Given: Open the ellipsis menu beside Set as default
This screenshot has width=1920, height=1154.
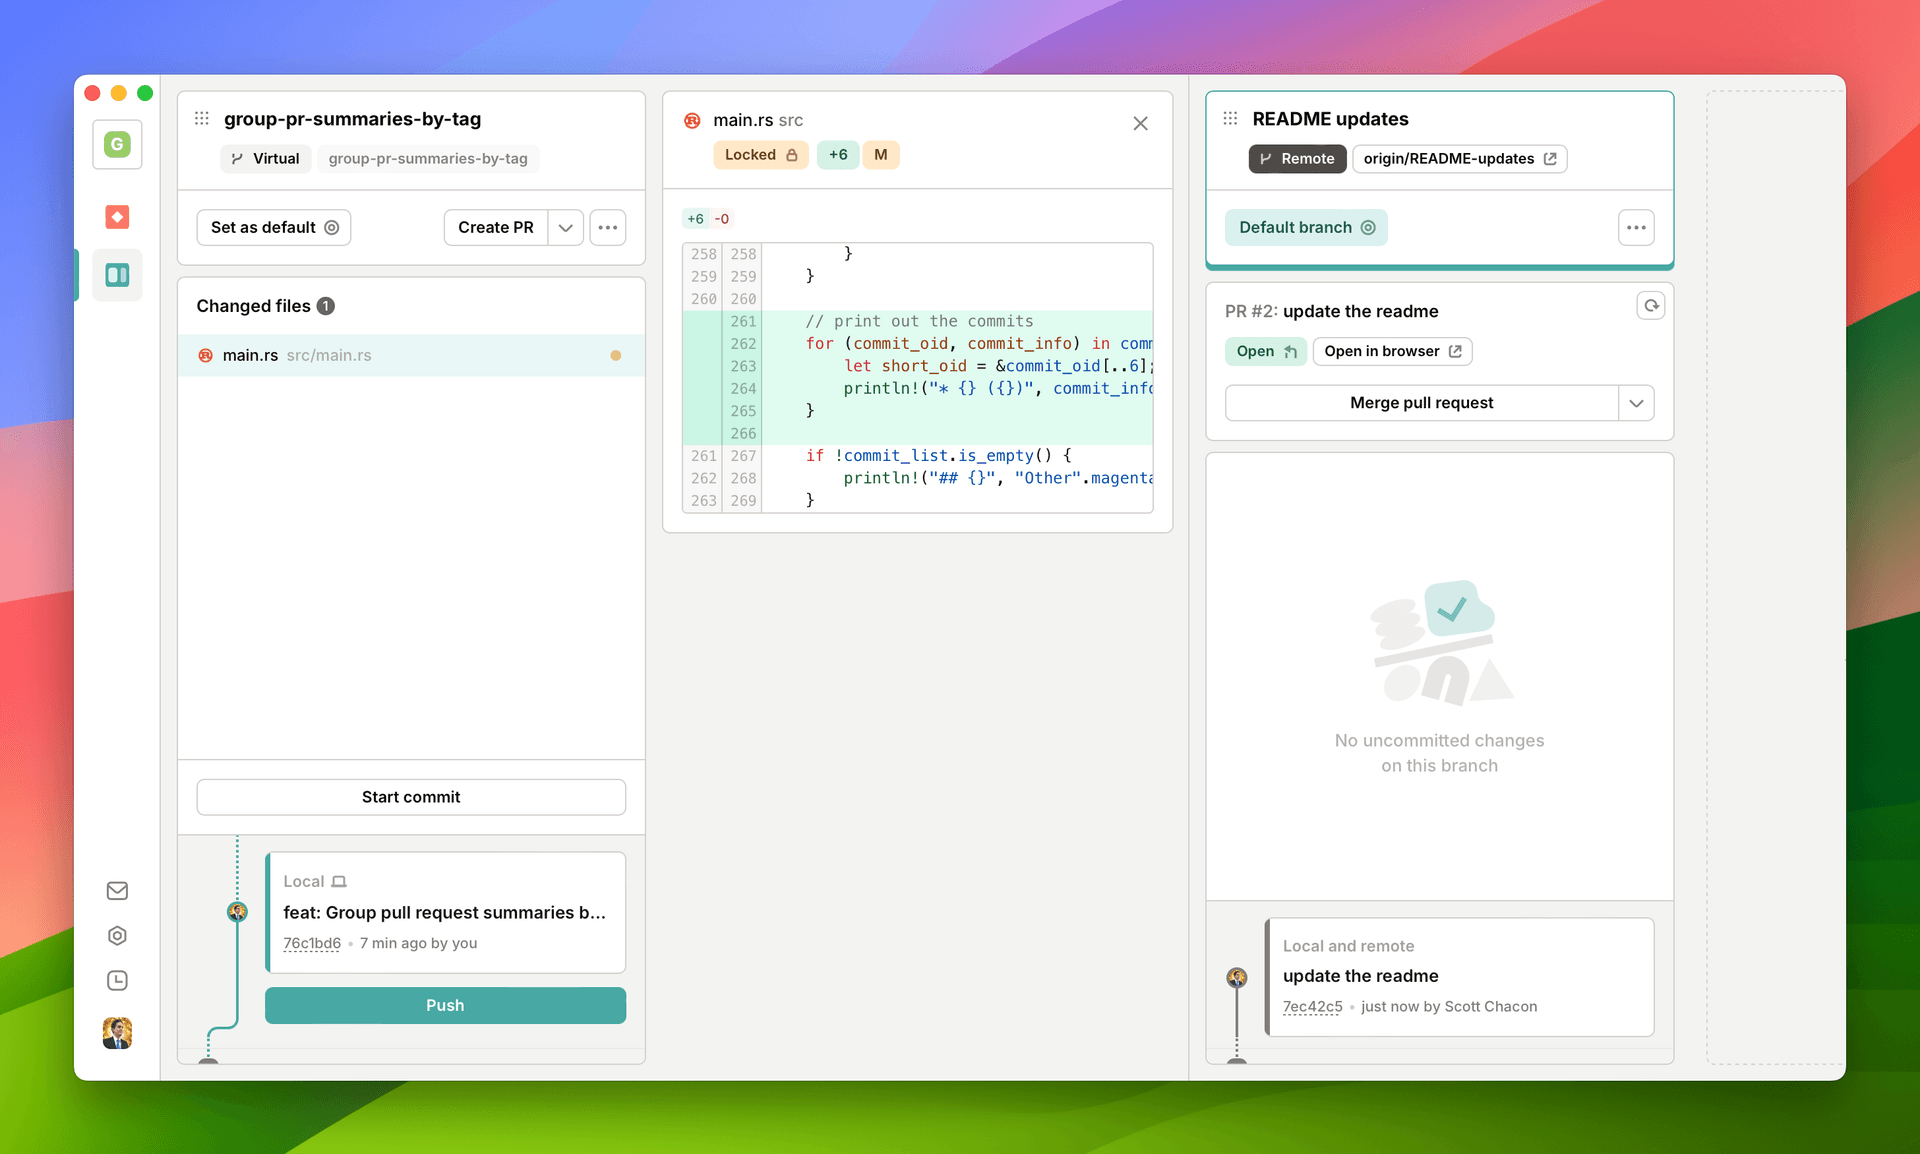Looking at the screenshot, I should 607,227.
